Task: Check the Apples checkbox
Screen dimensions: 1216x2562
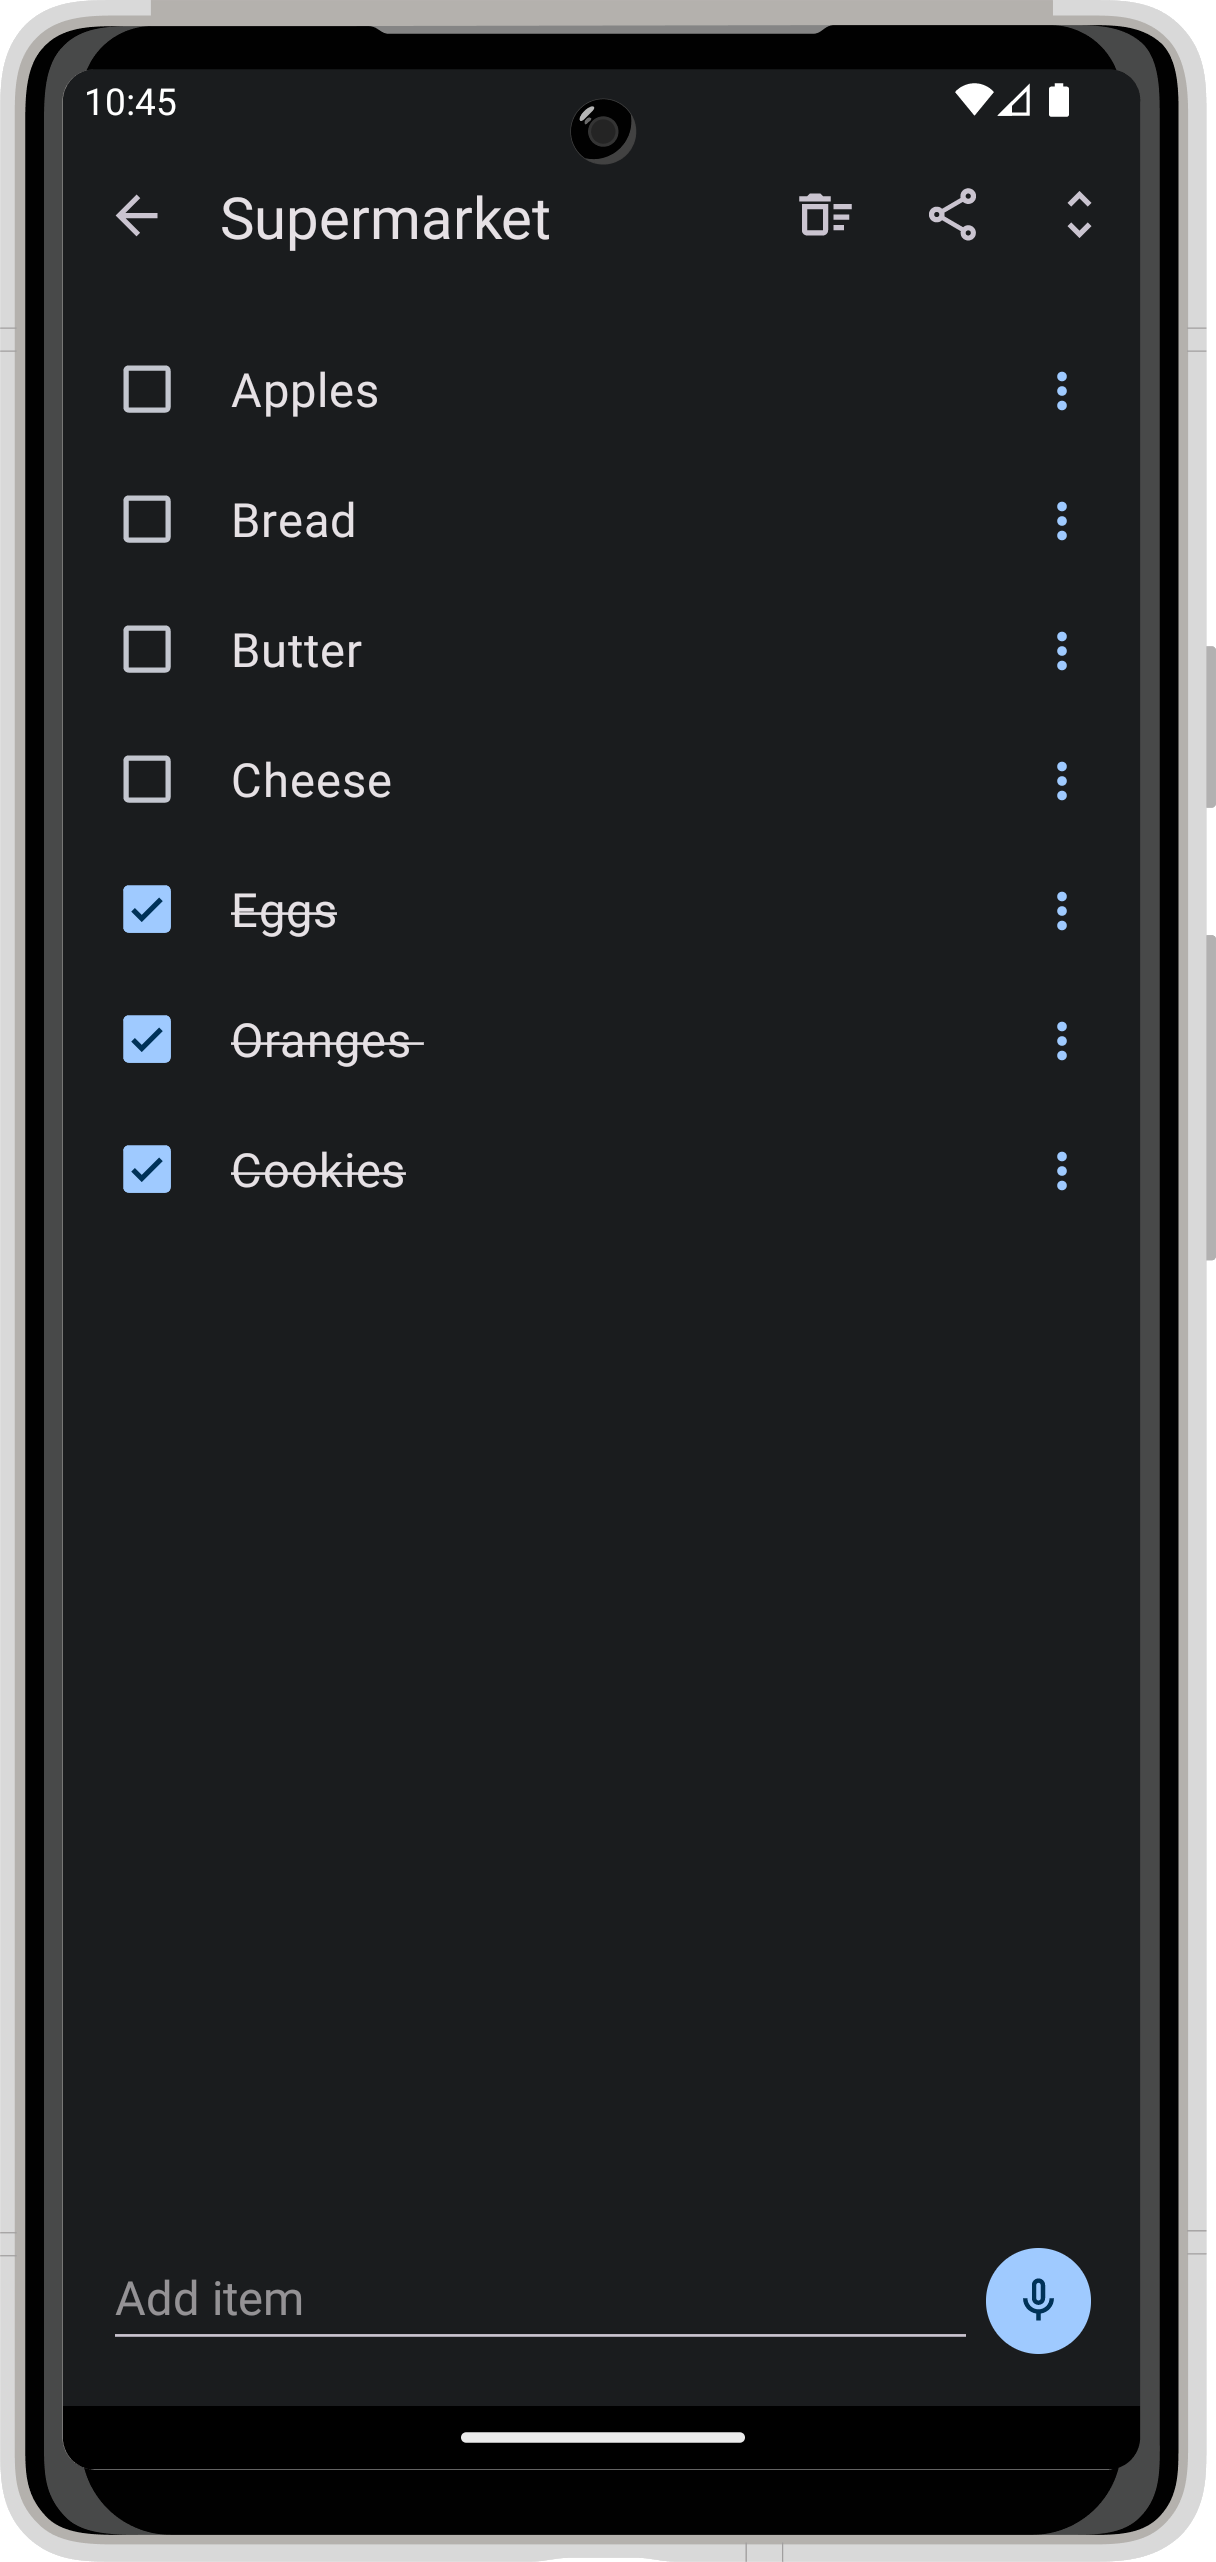Action: pos(147,390)
